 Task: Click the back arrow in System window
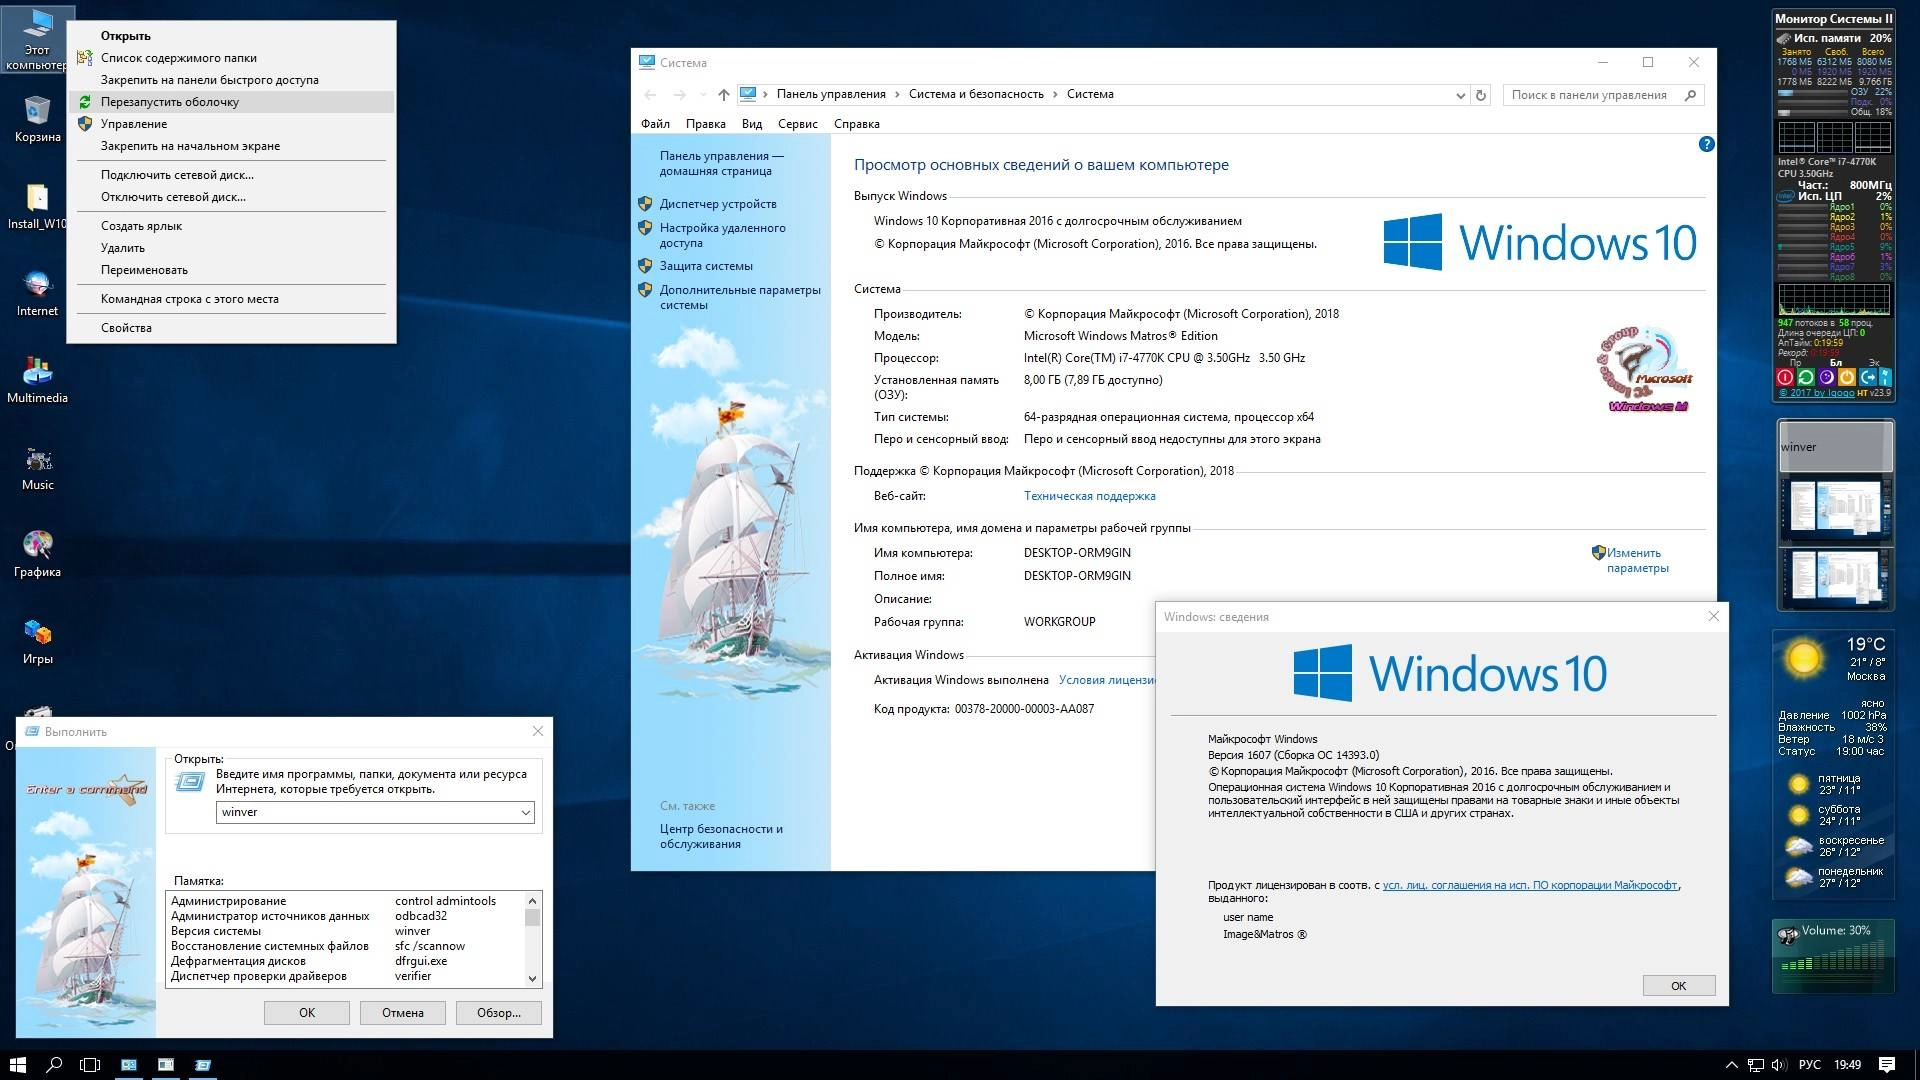coord(650,95)
